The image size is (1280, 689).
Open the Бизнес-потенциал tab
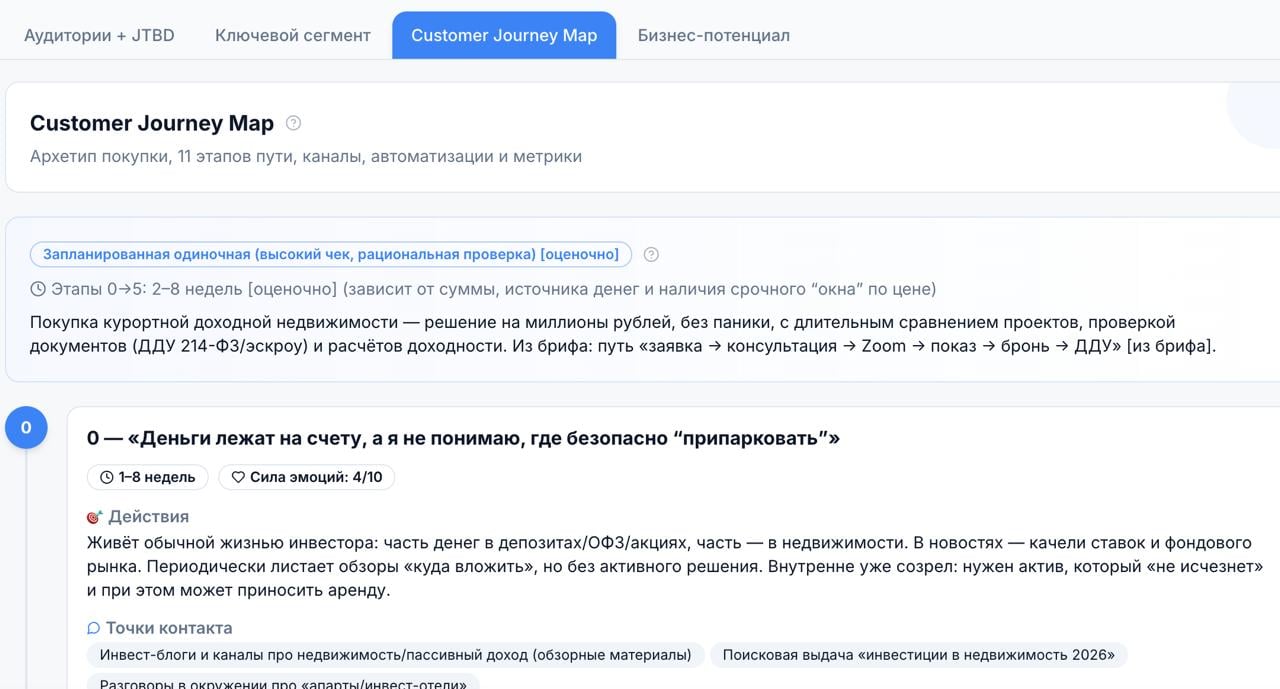pos(714,35)
